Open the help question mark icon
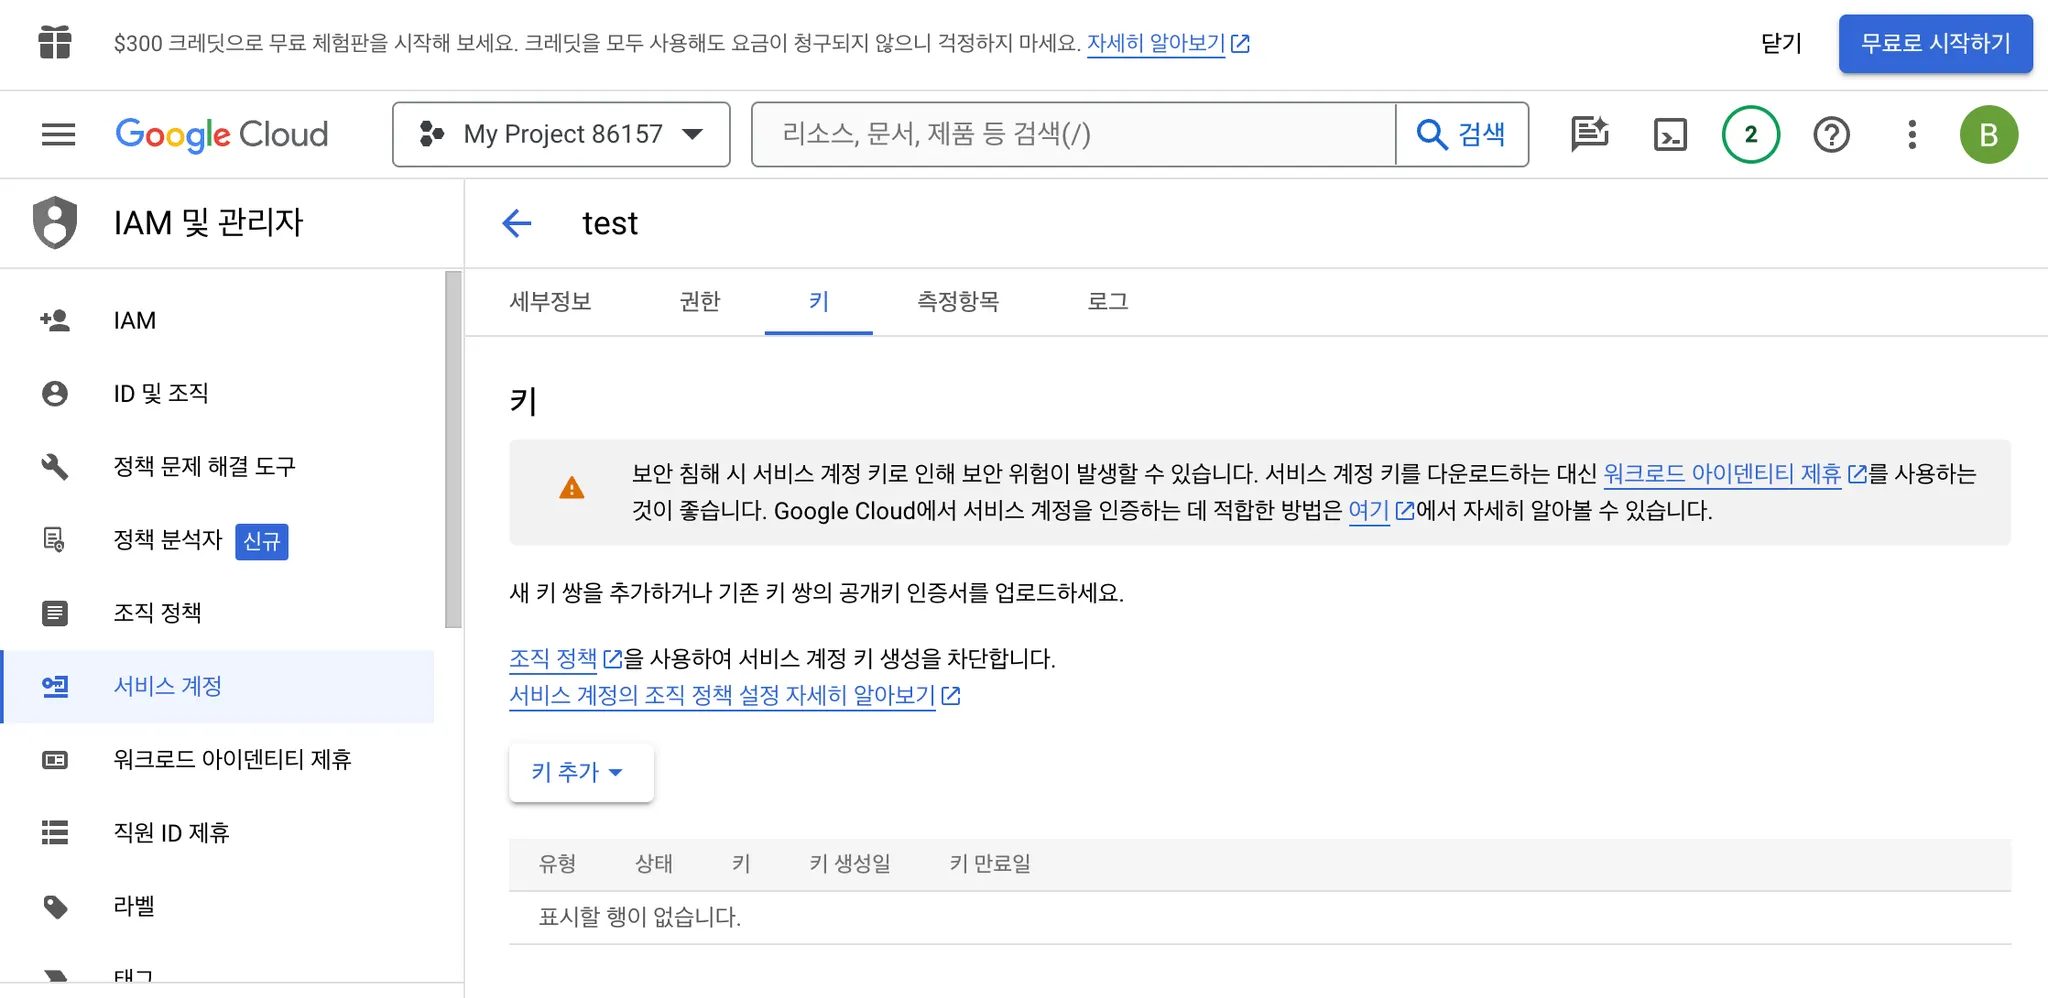Image resolution: width=2048 pixels, height=998 pixels. tap(1831, 134)
